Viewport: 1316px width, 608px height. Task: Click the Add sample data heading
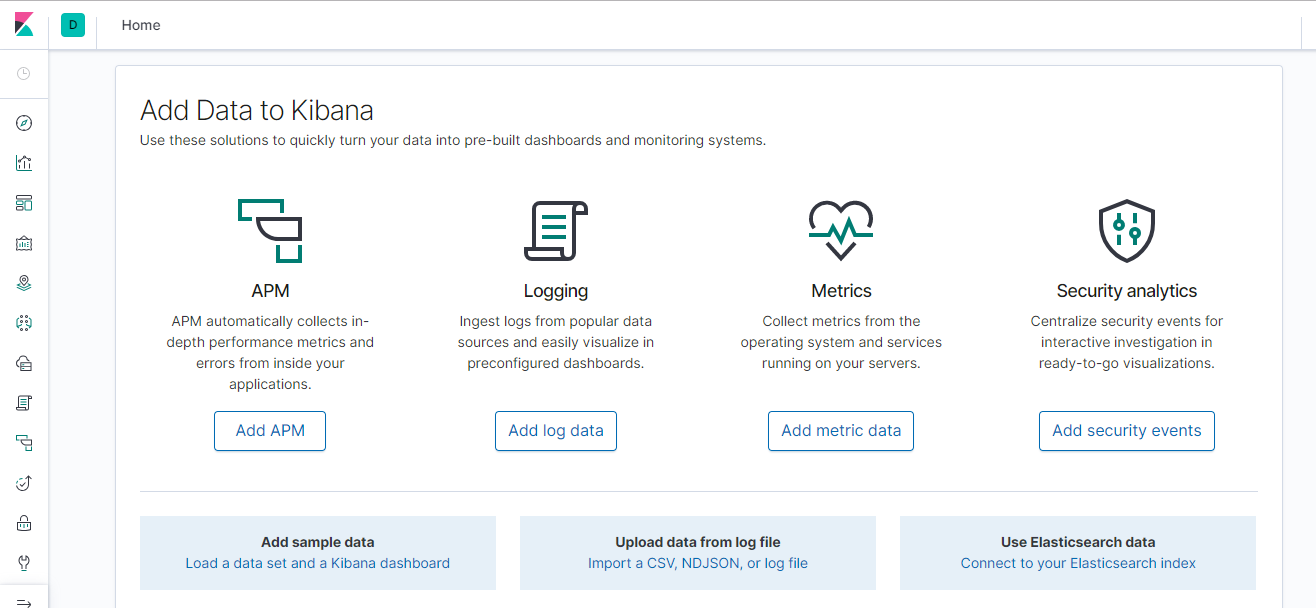coord(318,542)
